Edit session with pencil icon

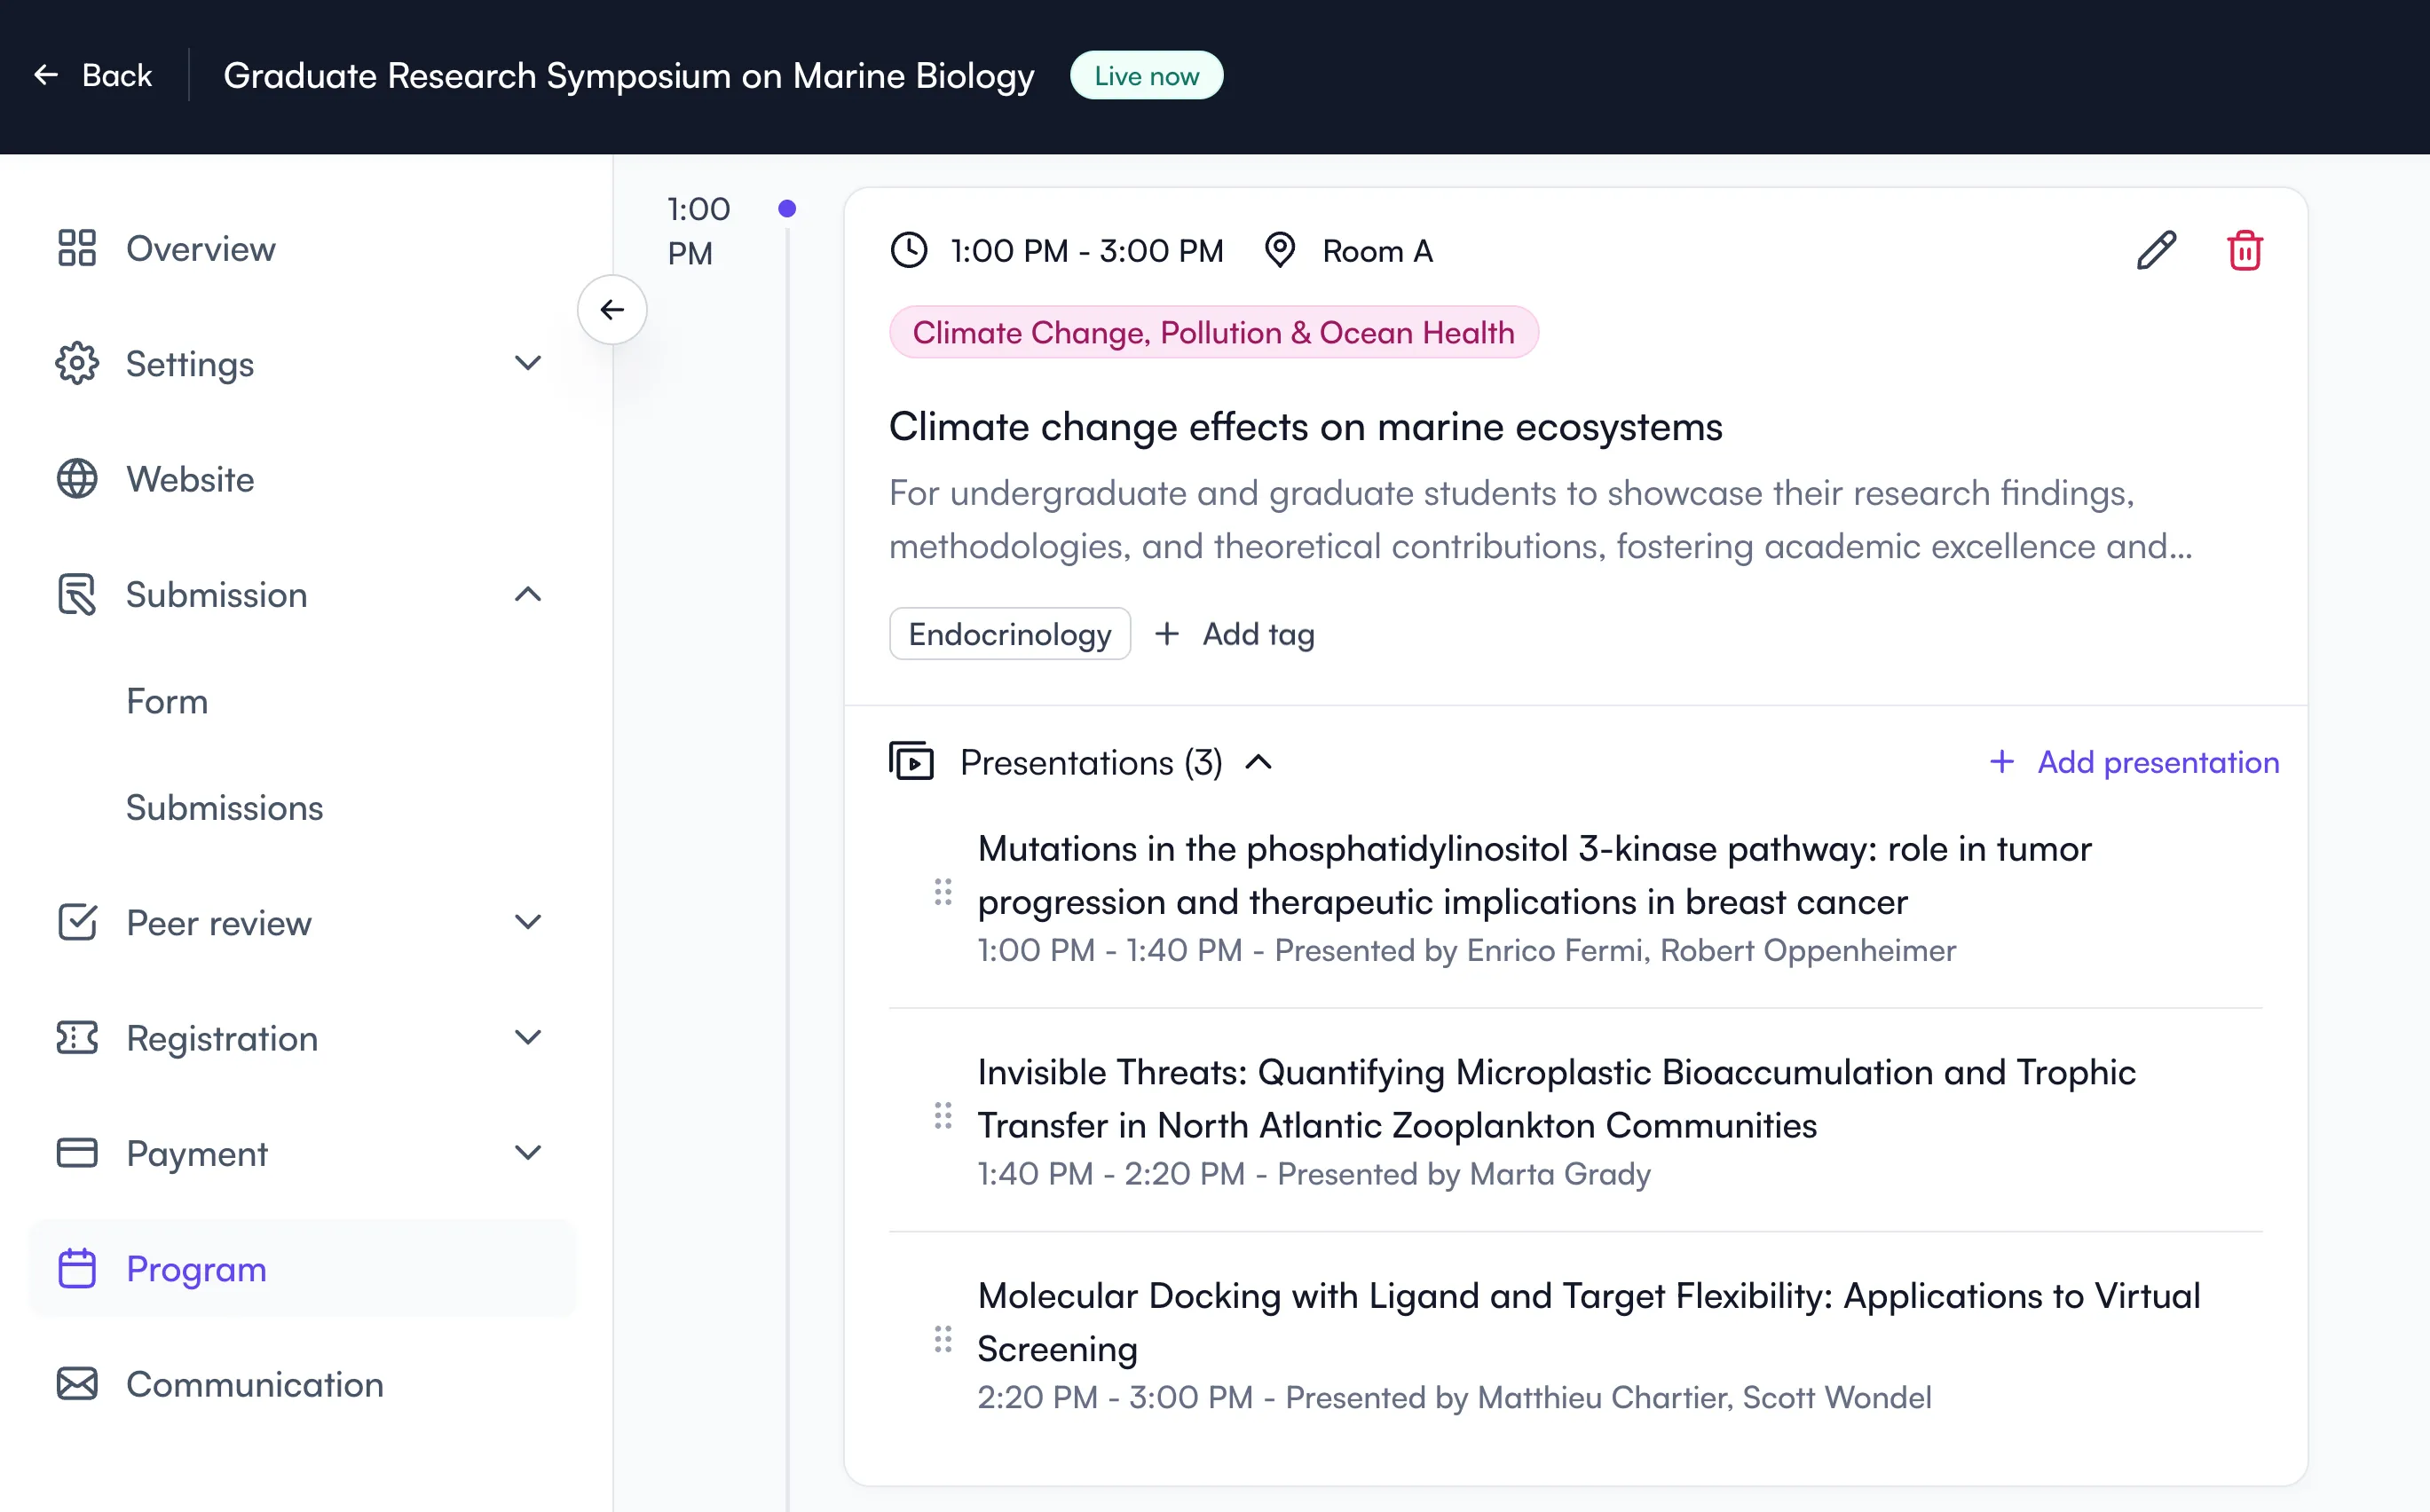click(2156, 250)
